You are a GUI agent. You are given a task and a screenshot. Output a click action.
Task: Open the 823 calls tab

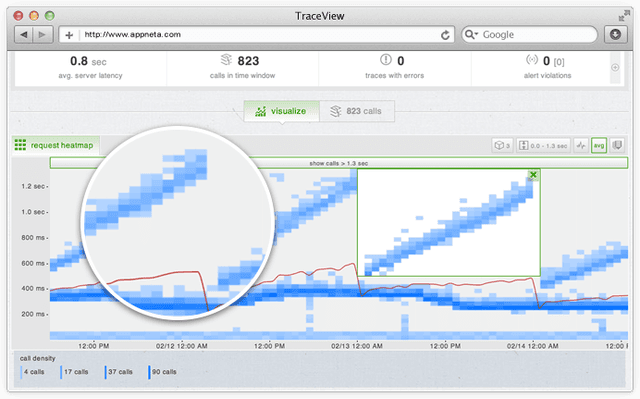(x=357, y=111)
